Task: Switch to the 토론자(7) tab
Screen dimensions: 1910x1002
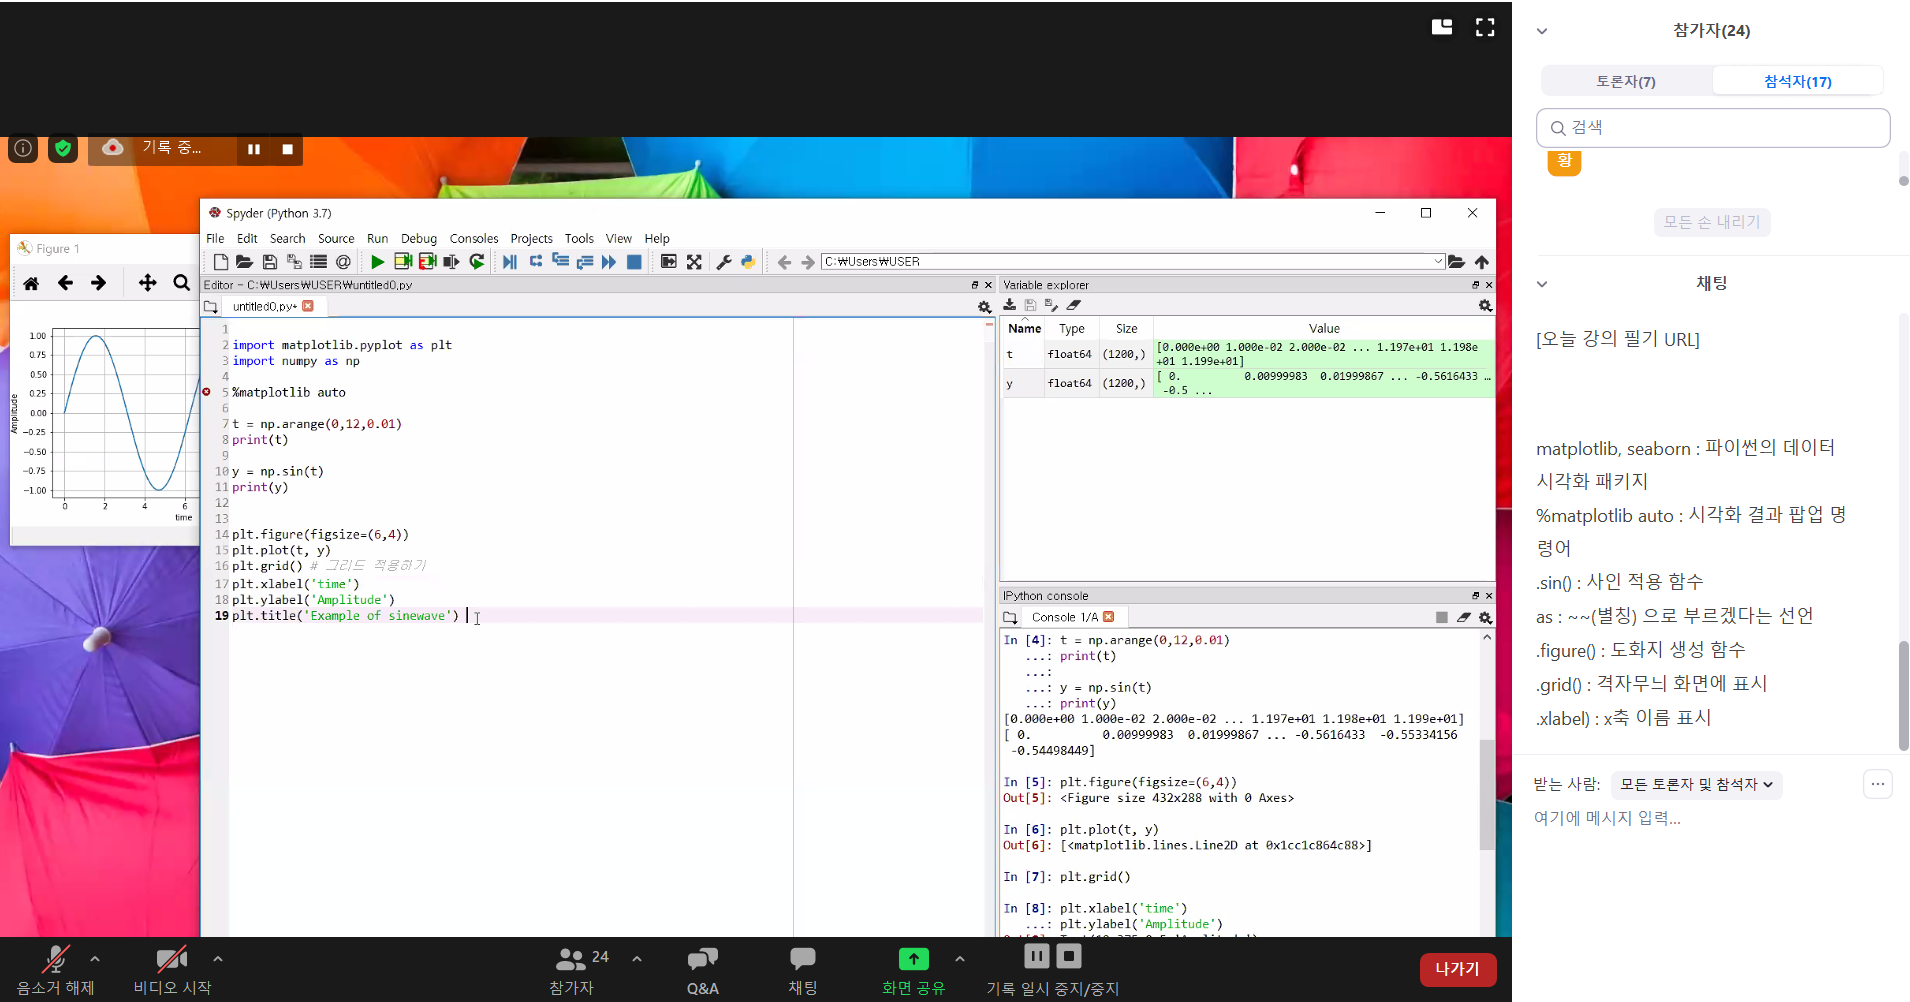Action: click(1625, 81)
